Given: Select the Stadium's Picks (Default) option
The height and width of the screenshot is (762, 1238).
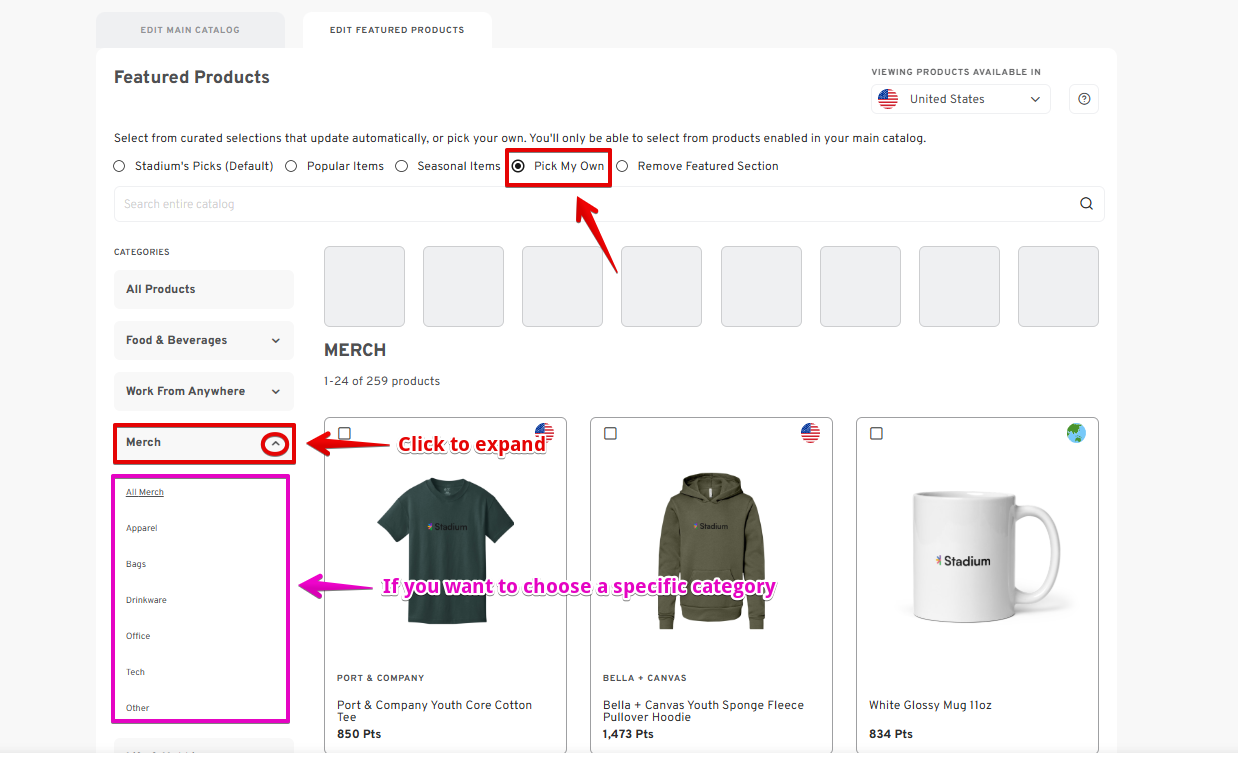Looking at the screenshot, I should point(120,166).
